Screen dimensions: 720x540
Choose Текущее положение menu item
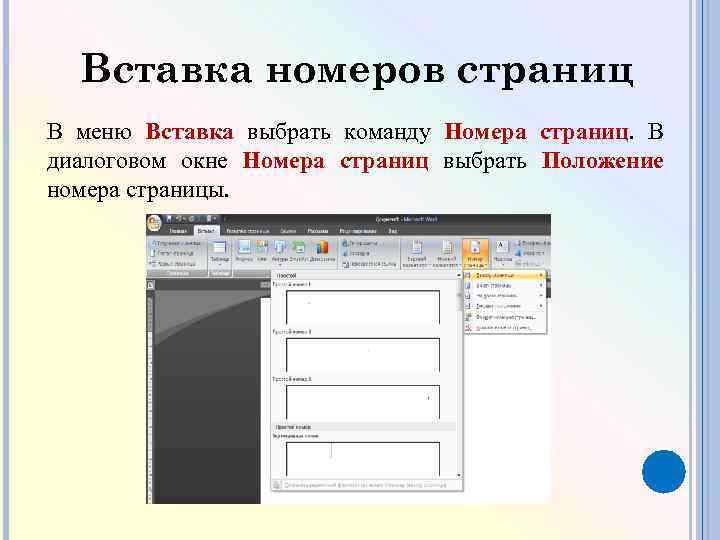[505, 306]
